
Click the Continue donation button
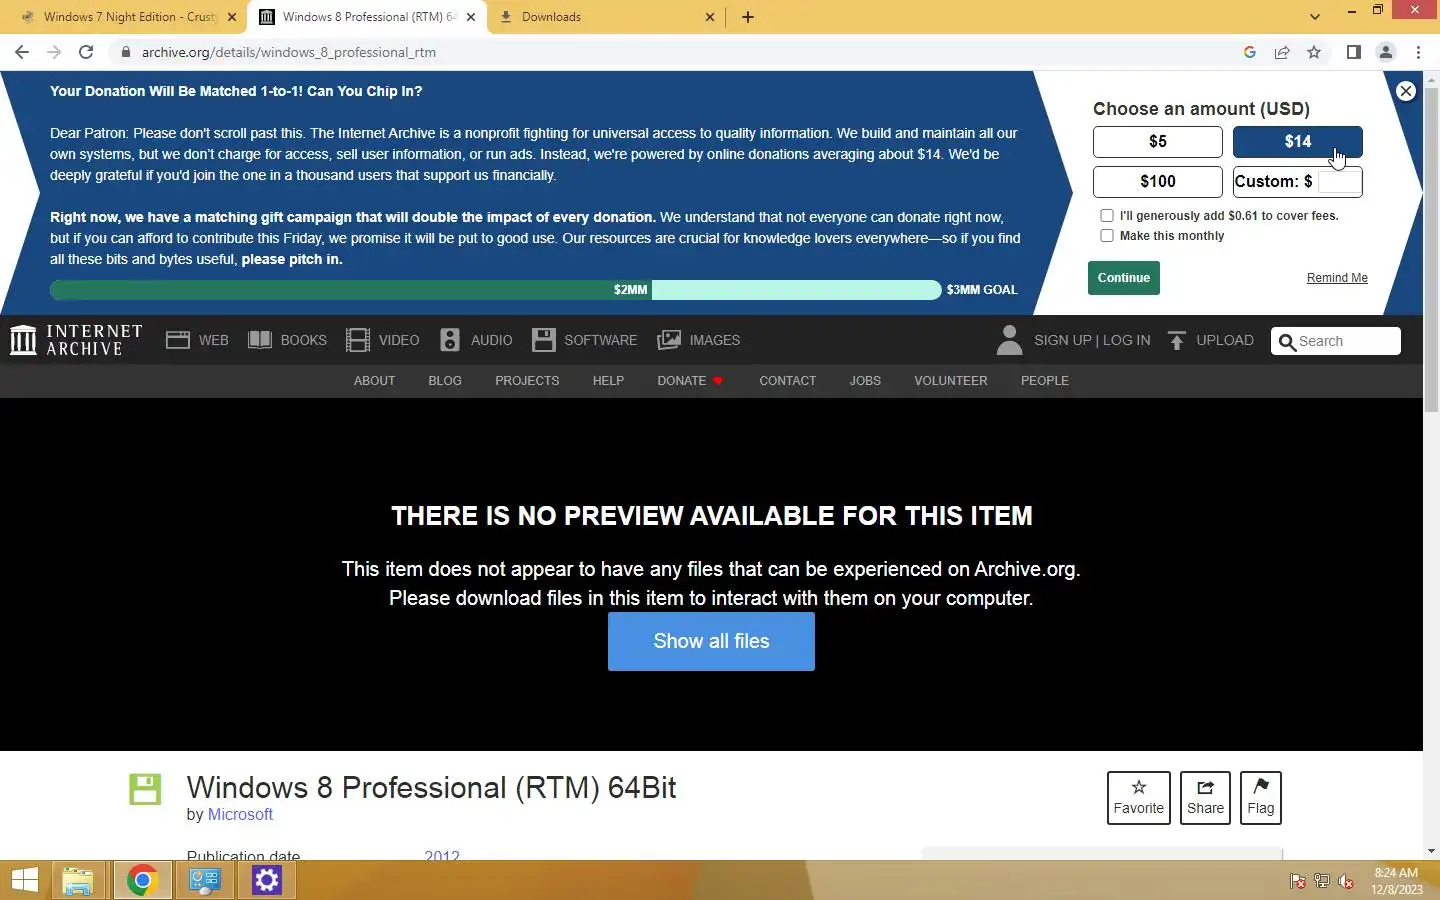[1124, 278]
